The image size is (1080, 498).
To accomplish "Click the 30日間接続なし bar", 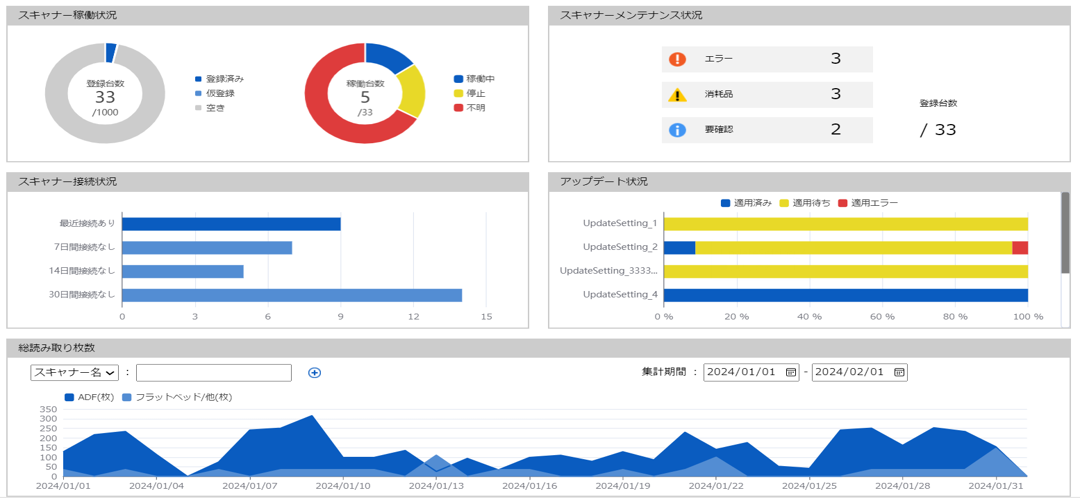I will (x=292, y=295).
